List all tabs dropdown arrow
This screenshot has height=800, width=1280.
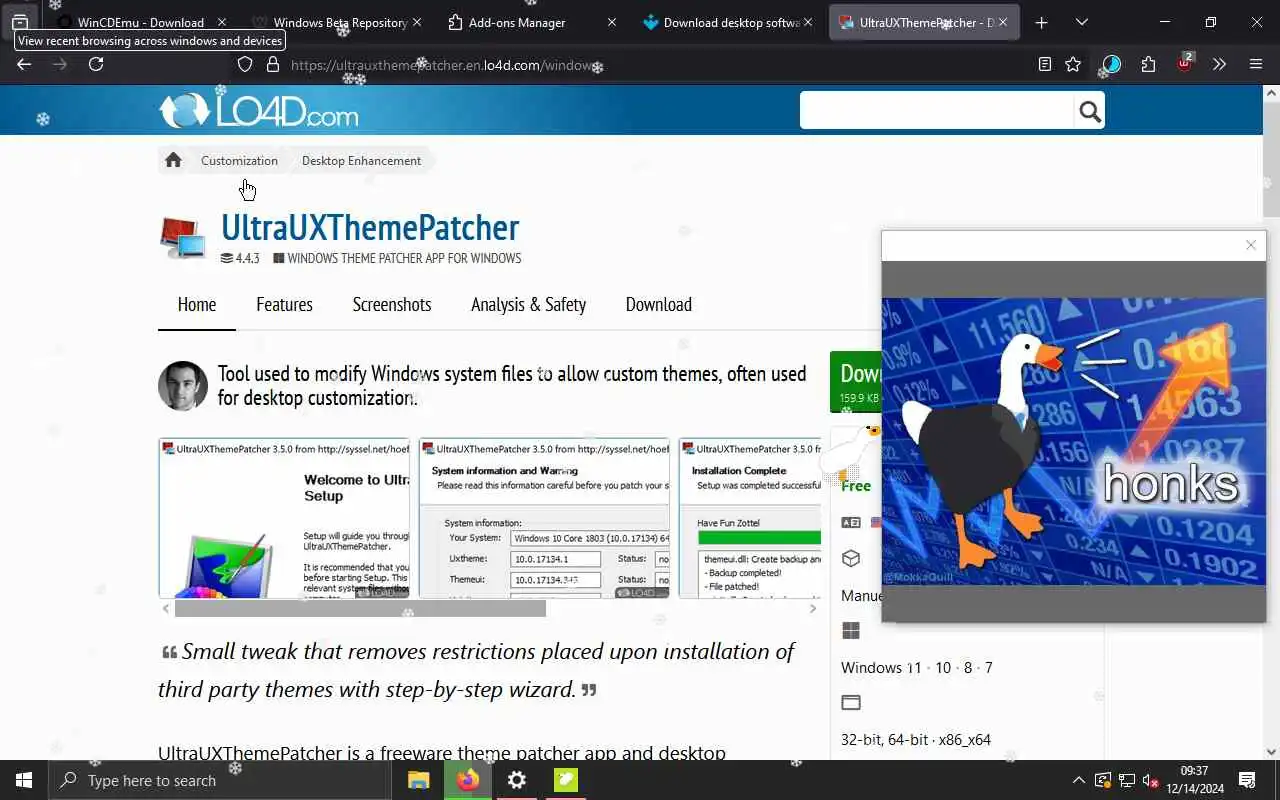pos(1081,22)
